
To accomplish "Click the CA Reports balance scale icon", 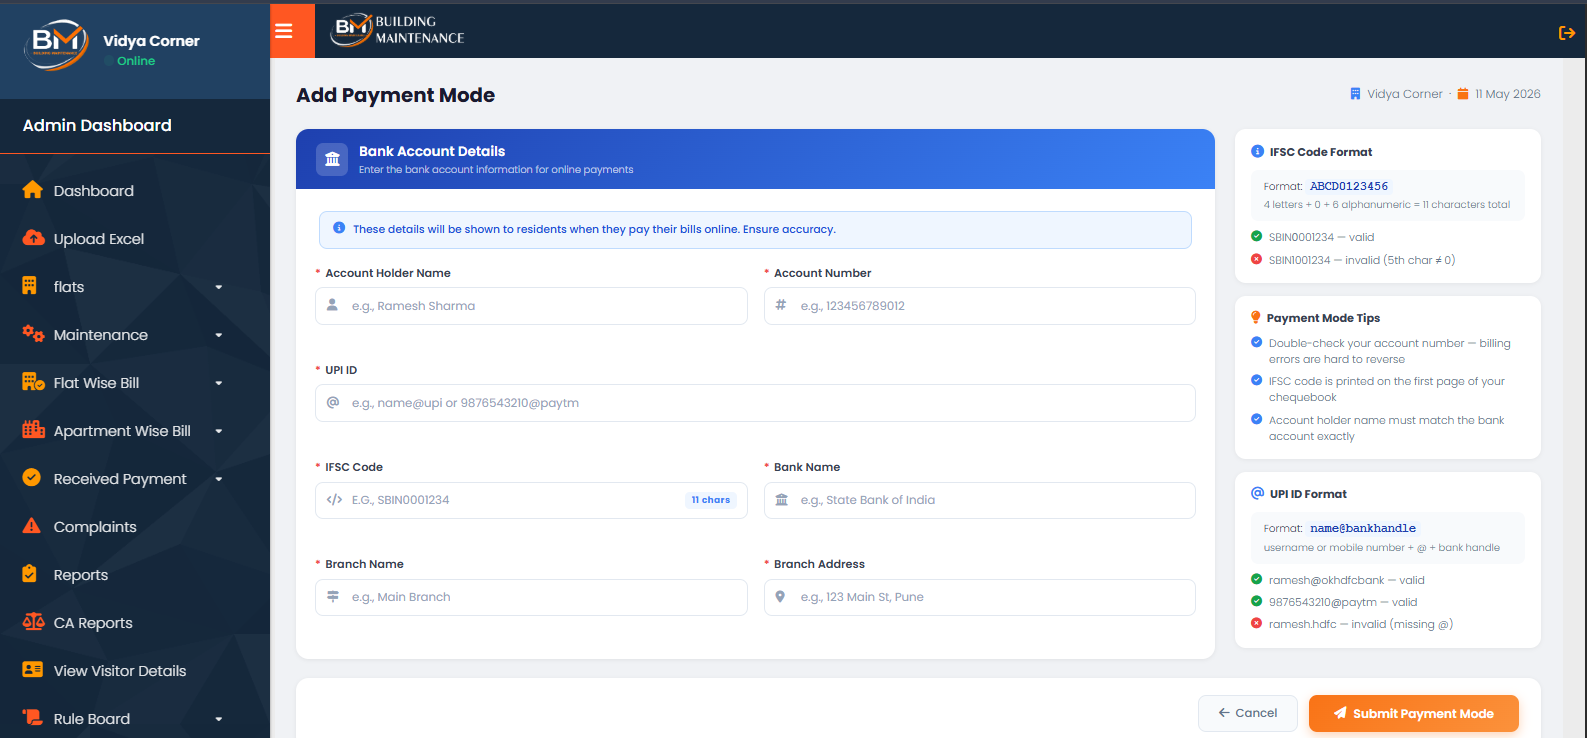I will click(33, 622).
